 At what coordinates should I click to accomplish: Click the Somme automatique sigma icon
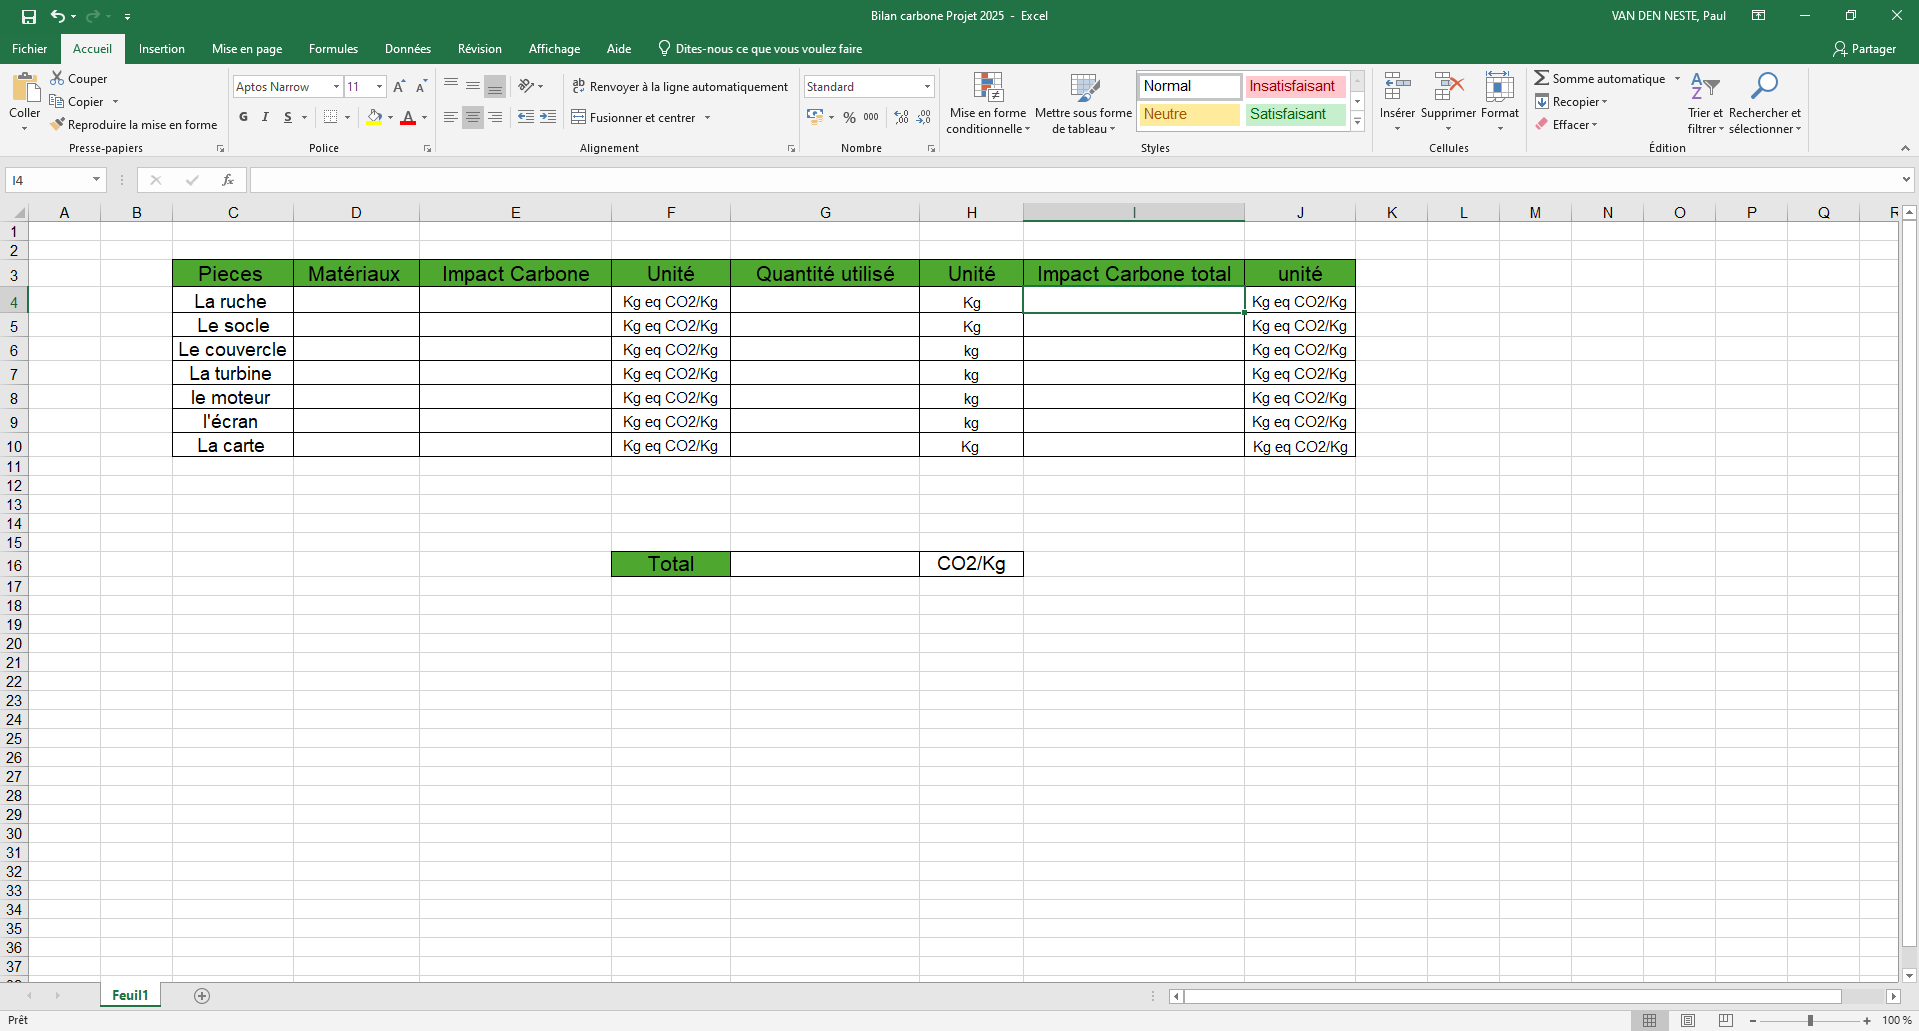(x=1541, y=78)
